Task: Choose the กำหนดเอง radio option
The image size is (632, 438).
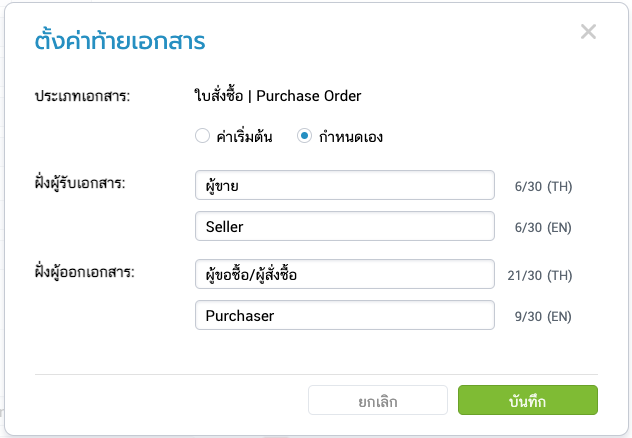Action: tap(304, 136)
